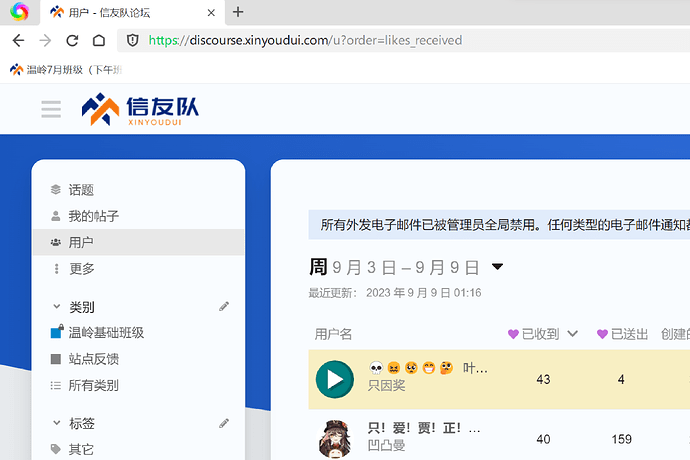Click the email disabled notice banner
Image resolution: width=690 pixels, height=460 pixels.
[499, 224]
